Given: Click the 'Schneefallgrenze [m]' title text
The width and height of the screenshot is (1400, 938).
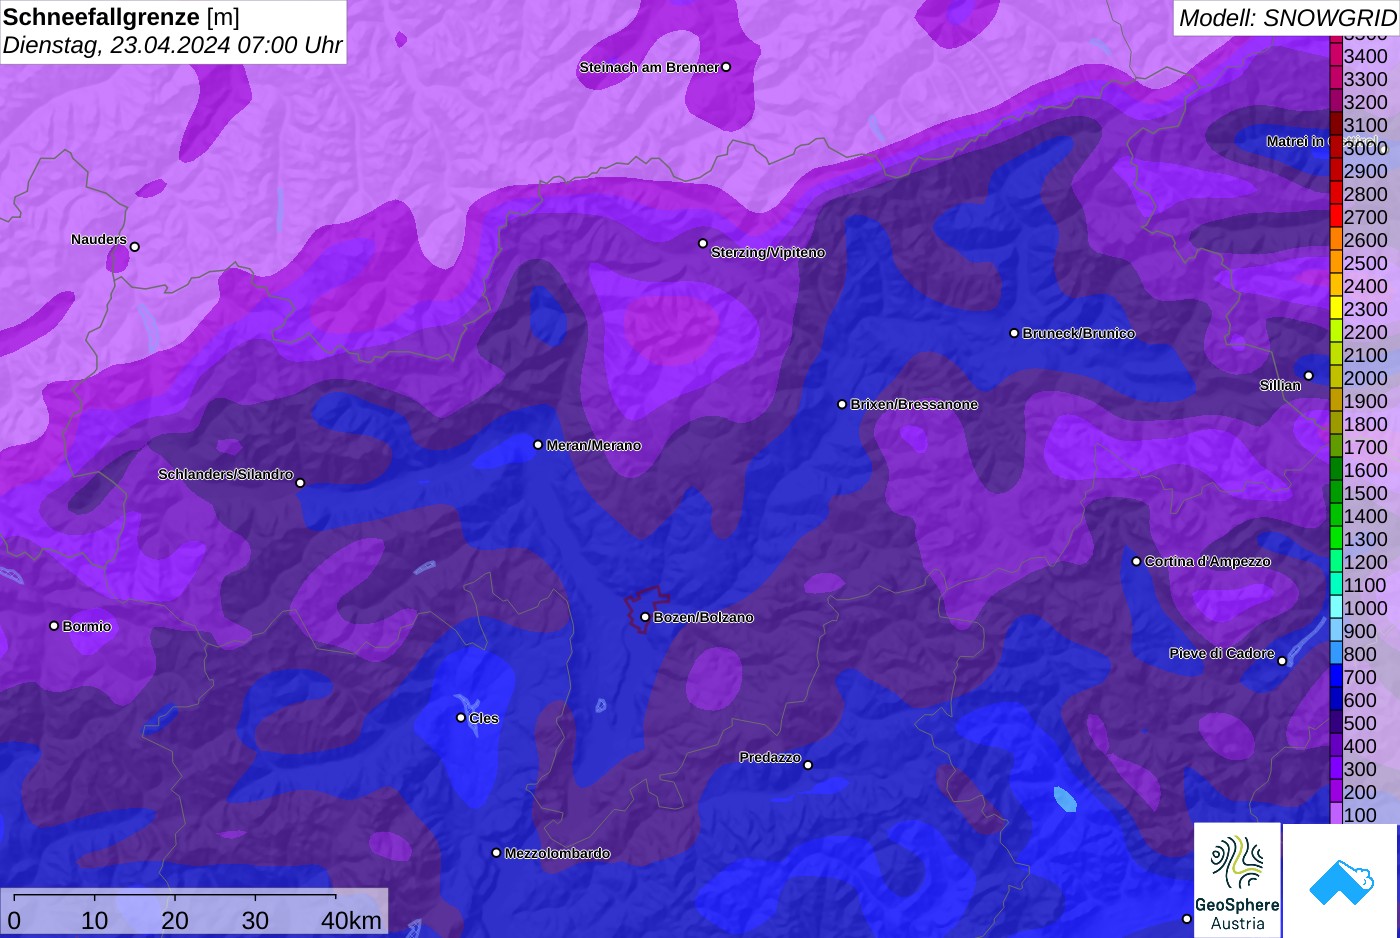Looking at the screenshot, I should point(121,17).
